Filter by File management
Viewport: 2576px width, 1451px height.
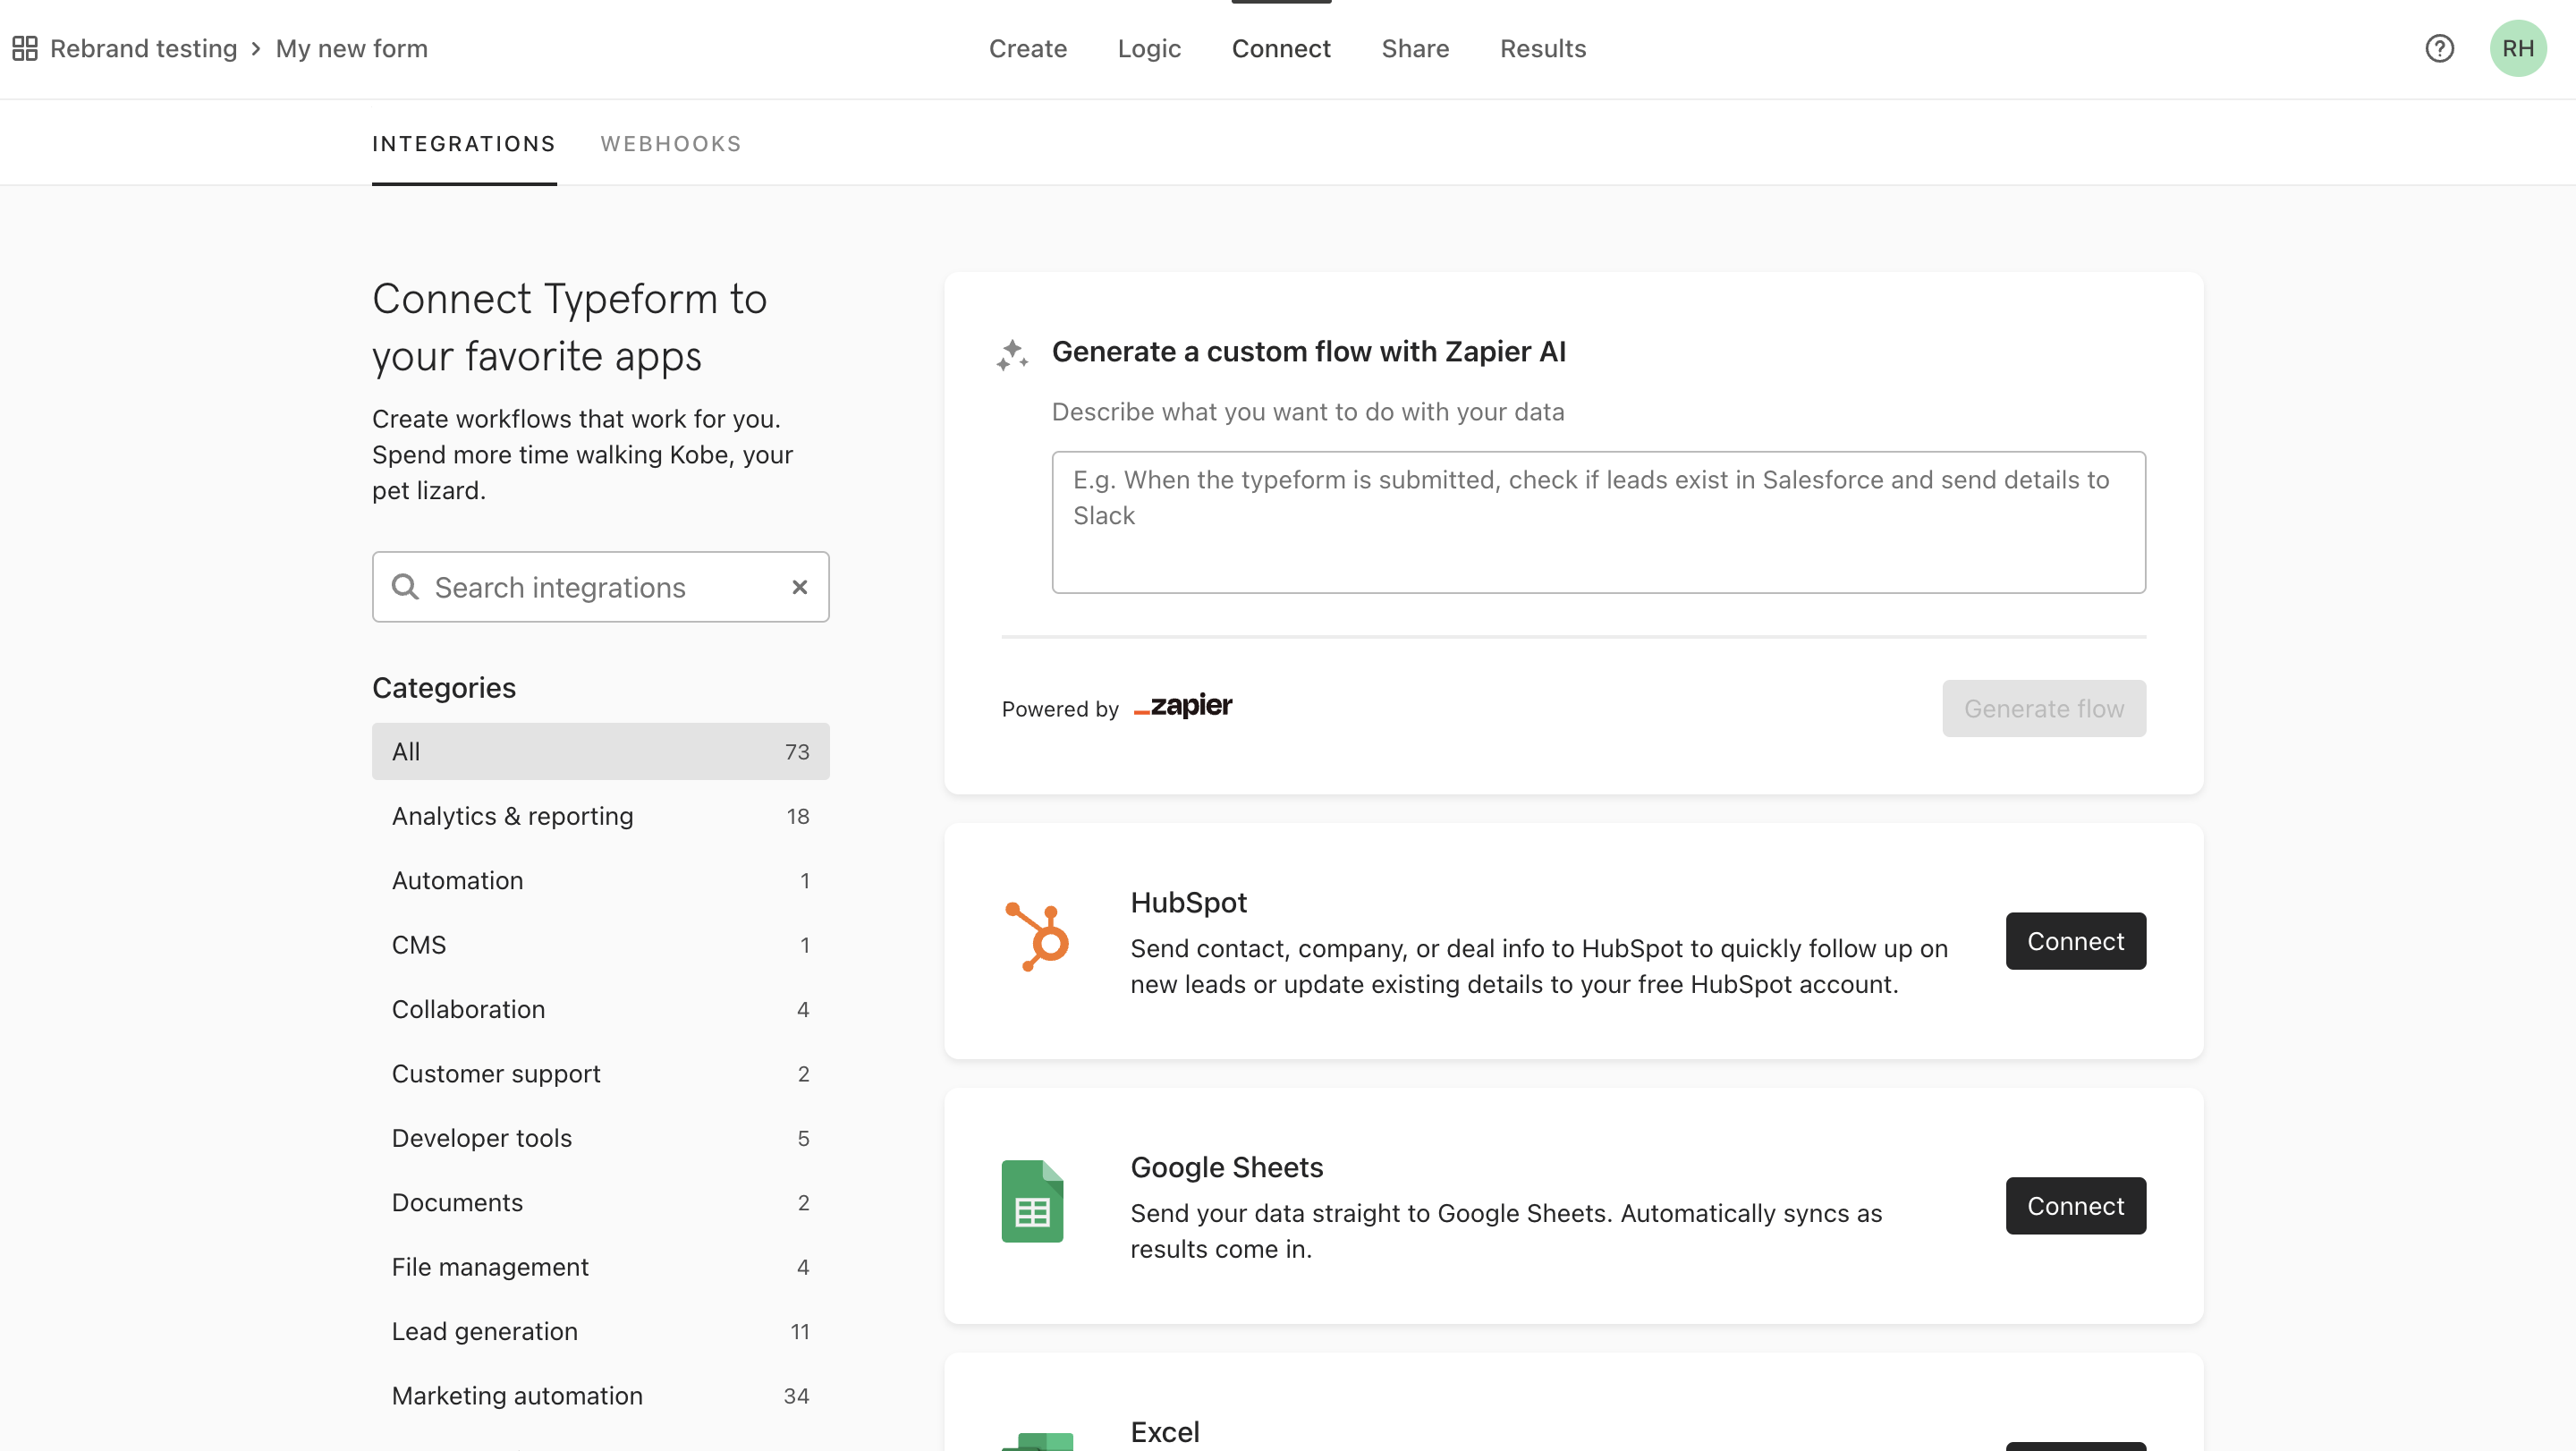coord(601,1267)
